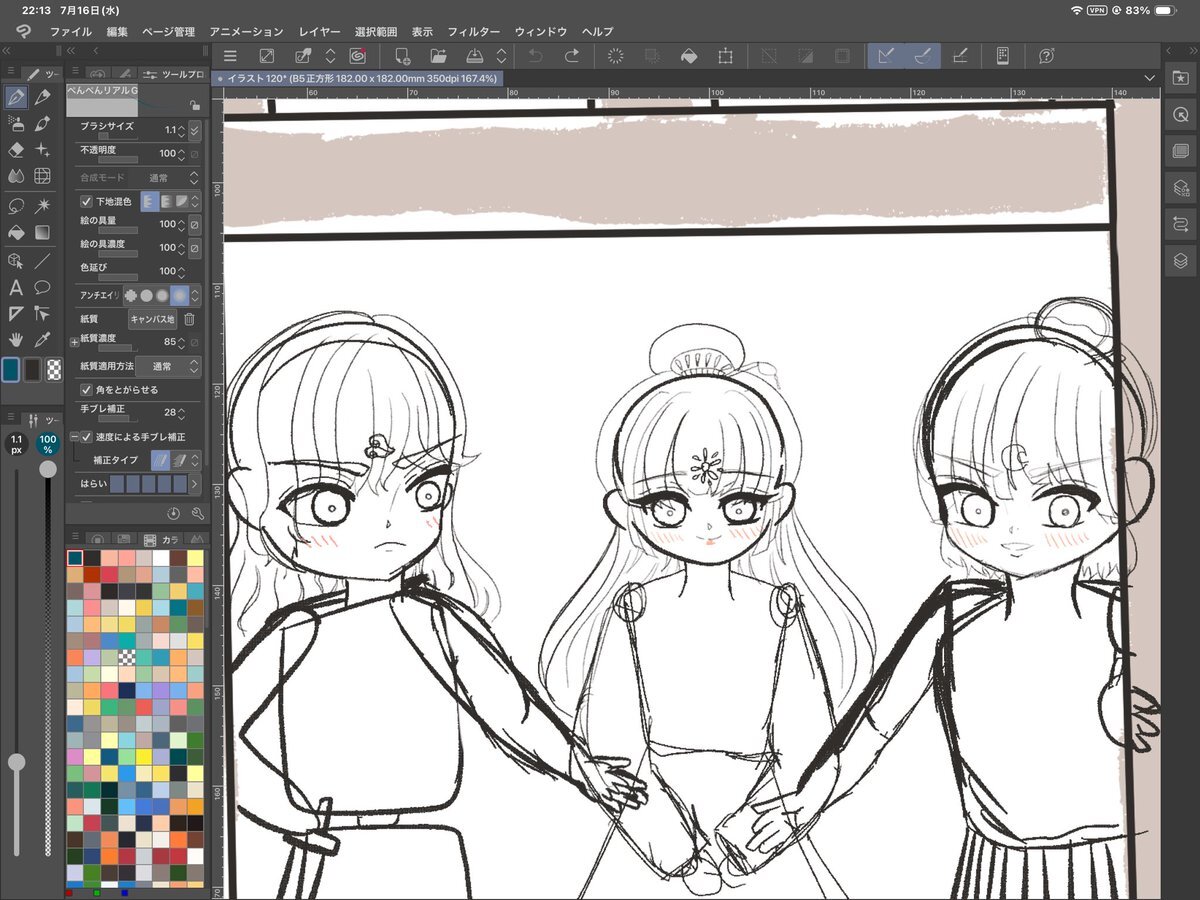Collapse the 速度による手ブレ補正 minus expander

(74, 437)
